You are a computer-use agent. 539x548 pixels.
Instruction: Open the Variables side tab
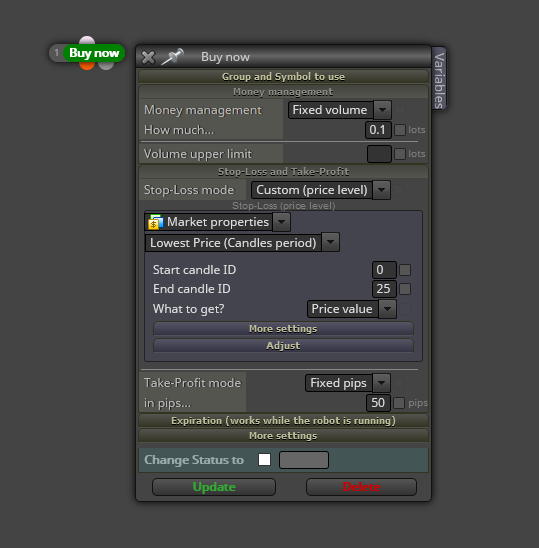[x=439, y=79]
